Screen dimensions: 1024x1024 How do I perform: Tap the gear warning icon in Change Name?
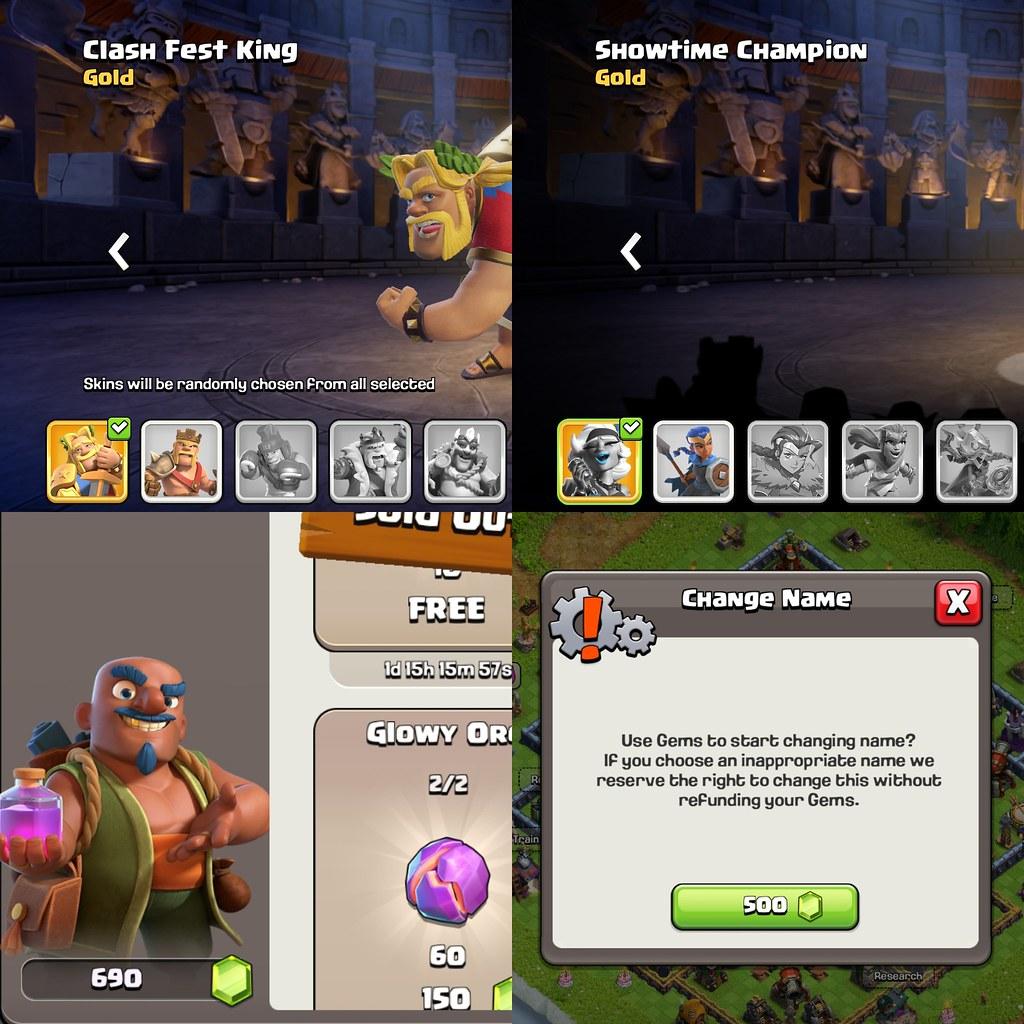601,624
